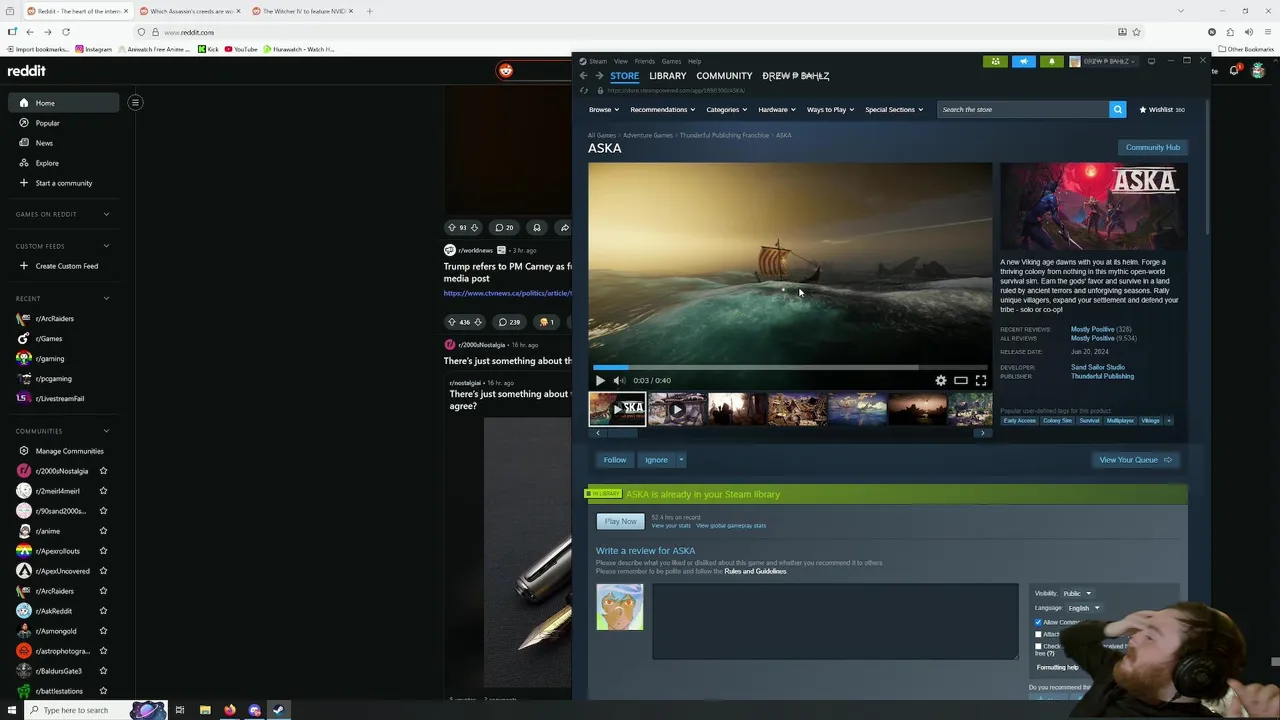Click View Your Queue button

(1135, 460)
